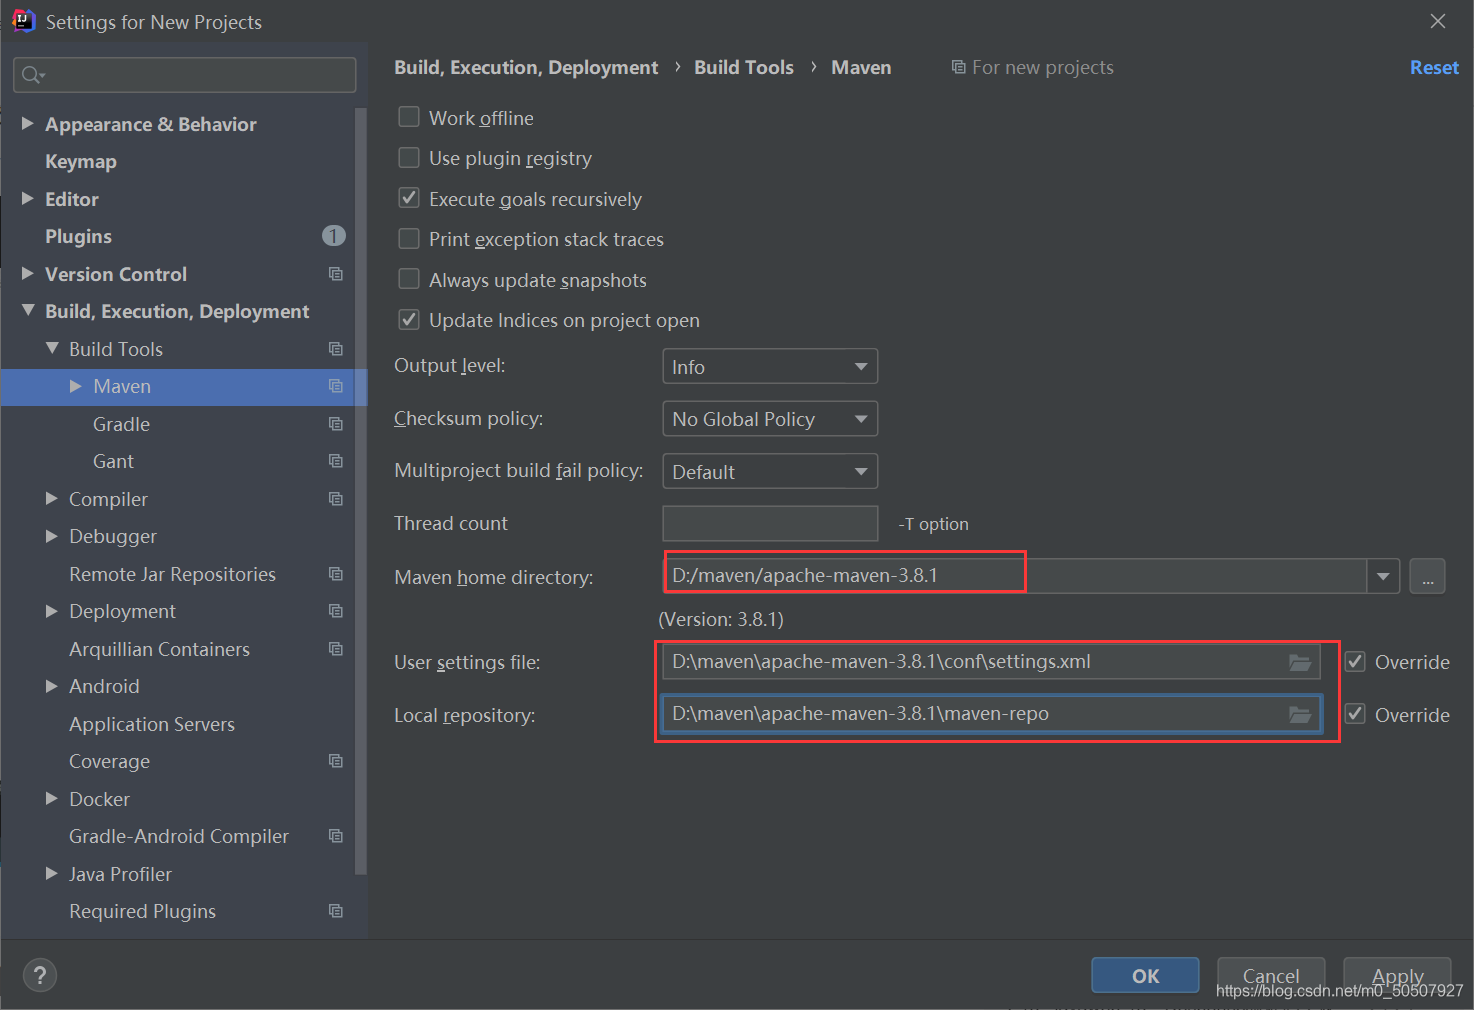Viewport: 1474px width, 1010px height.
Task: Open help with the question mark button
Action: [40, 975]
